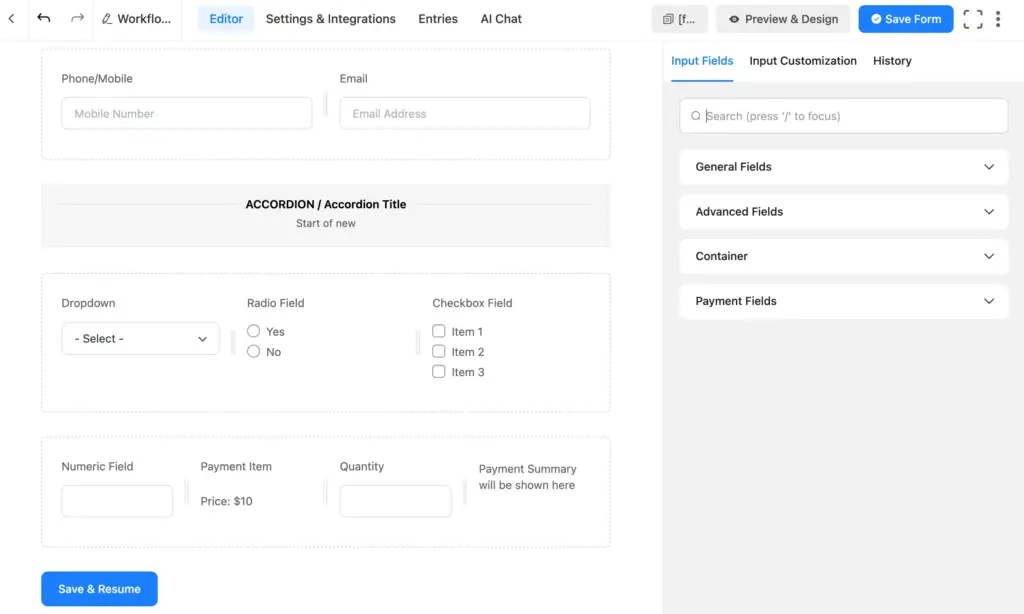
Task: Check the Item 1 checkbox
Action: click(439, 331)
